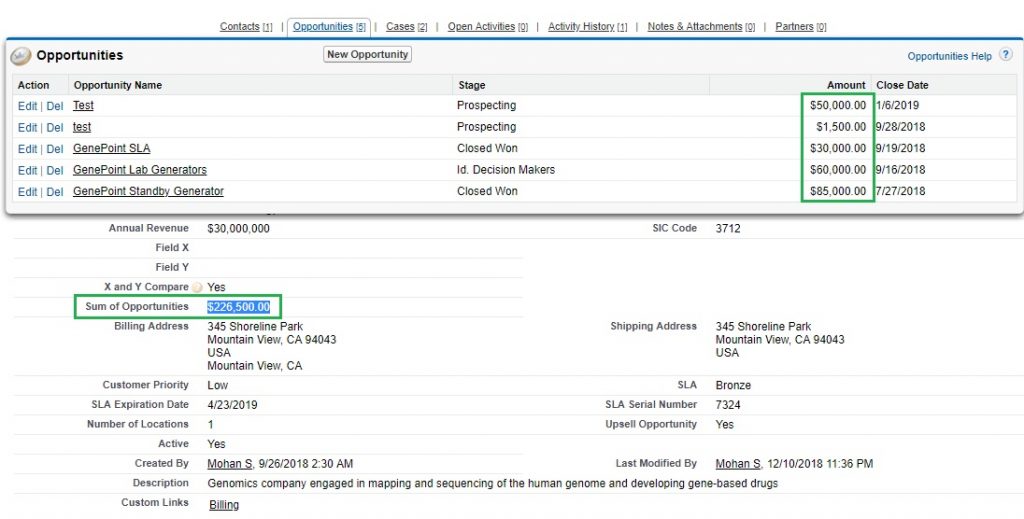Edit the GenePoint SLA opportunity
The width and height of the screenshot is (1024, 519).
click(27, 149)
